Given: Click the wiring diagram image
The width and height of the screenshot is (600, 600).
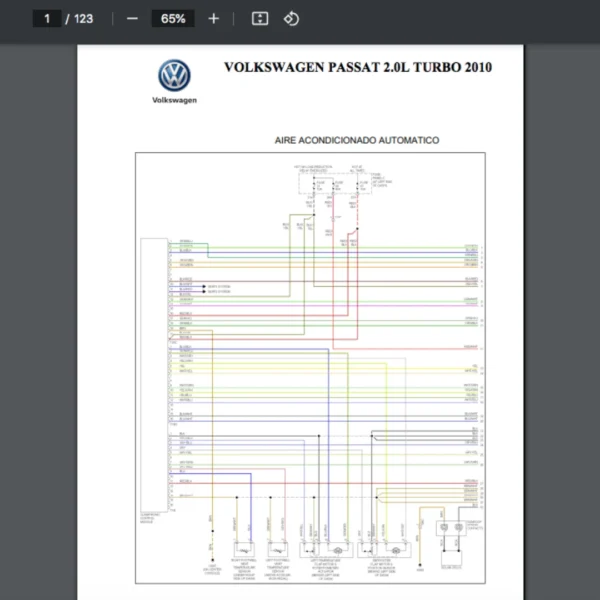Looking at the screenshot, I should [310, 368].
